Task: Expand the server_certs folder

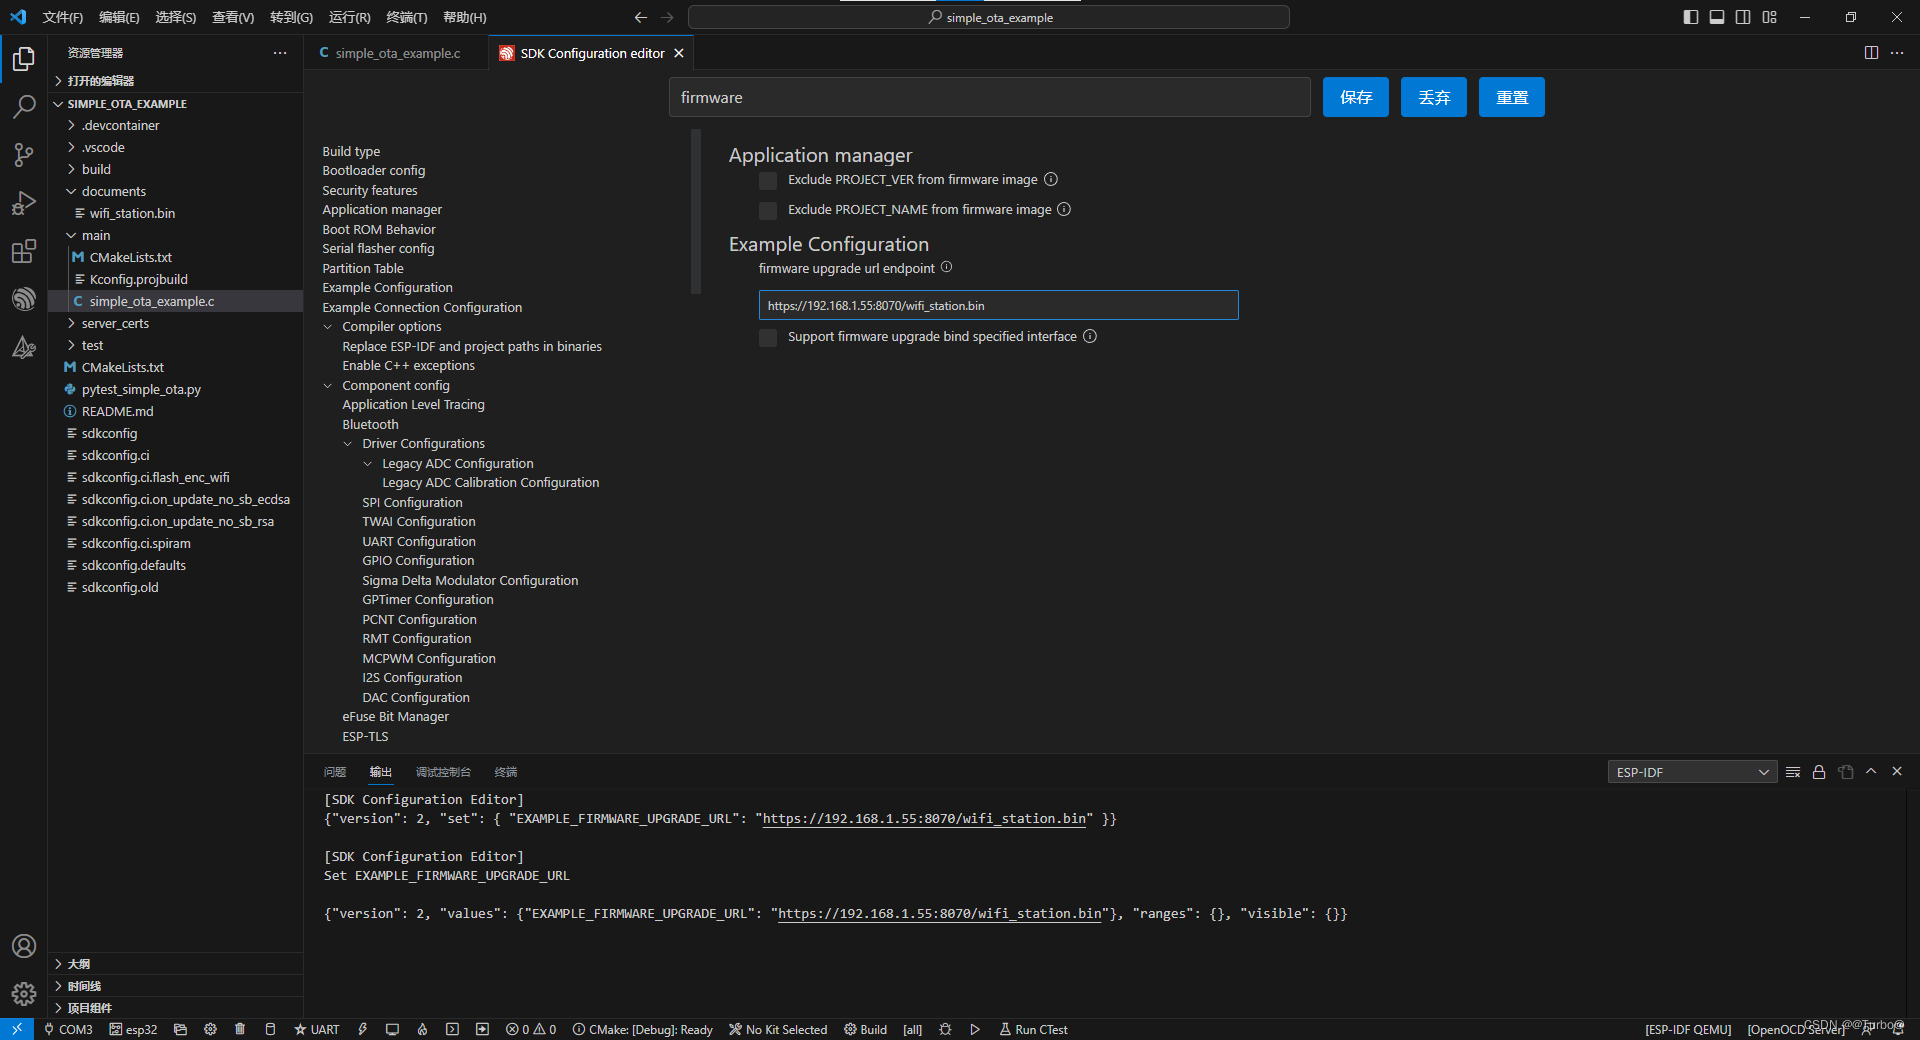Action: pos(115,323)
